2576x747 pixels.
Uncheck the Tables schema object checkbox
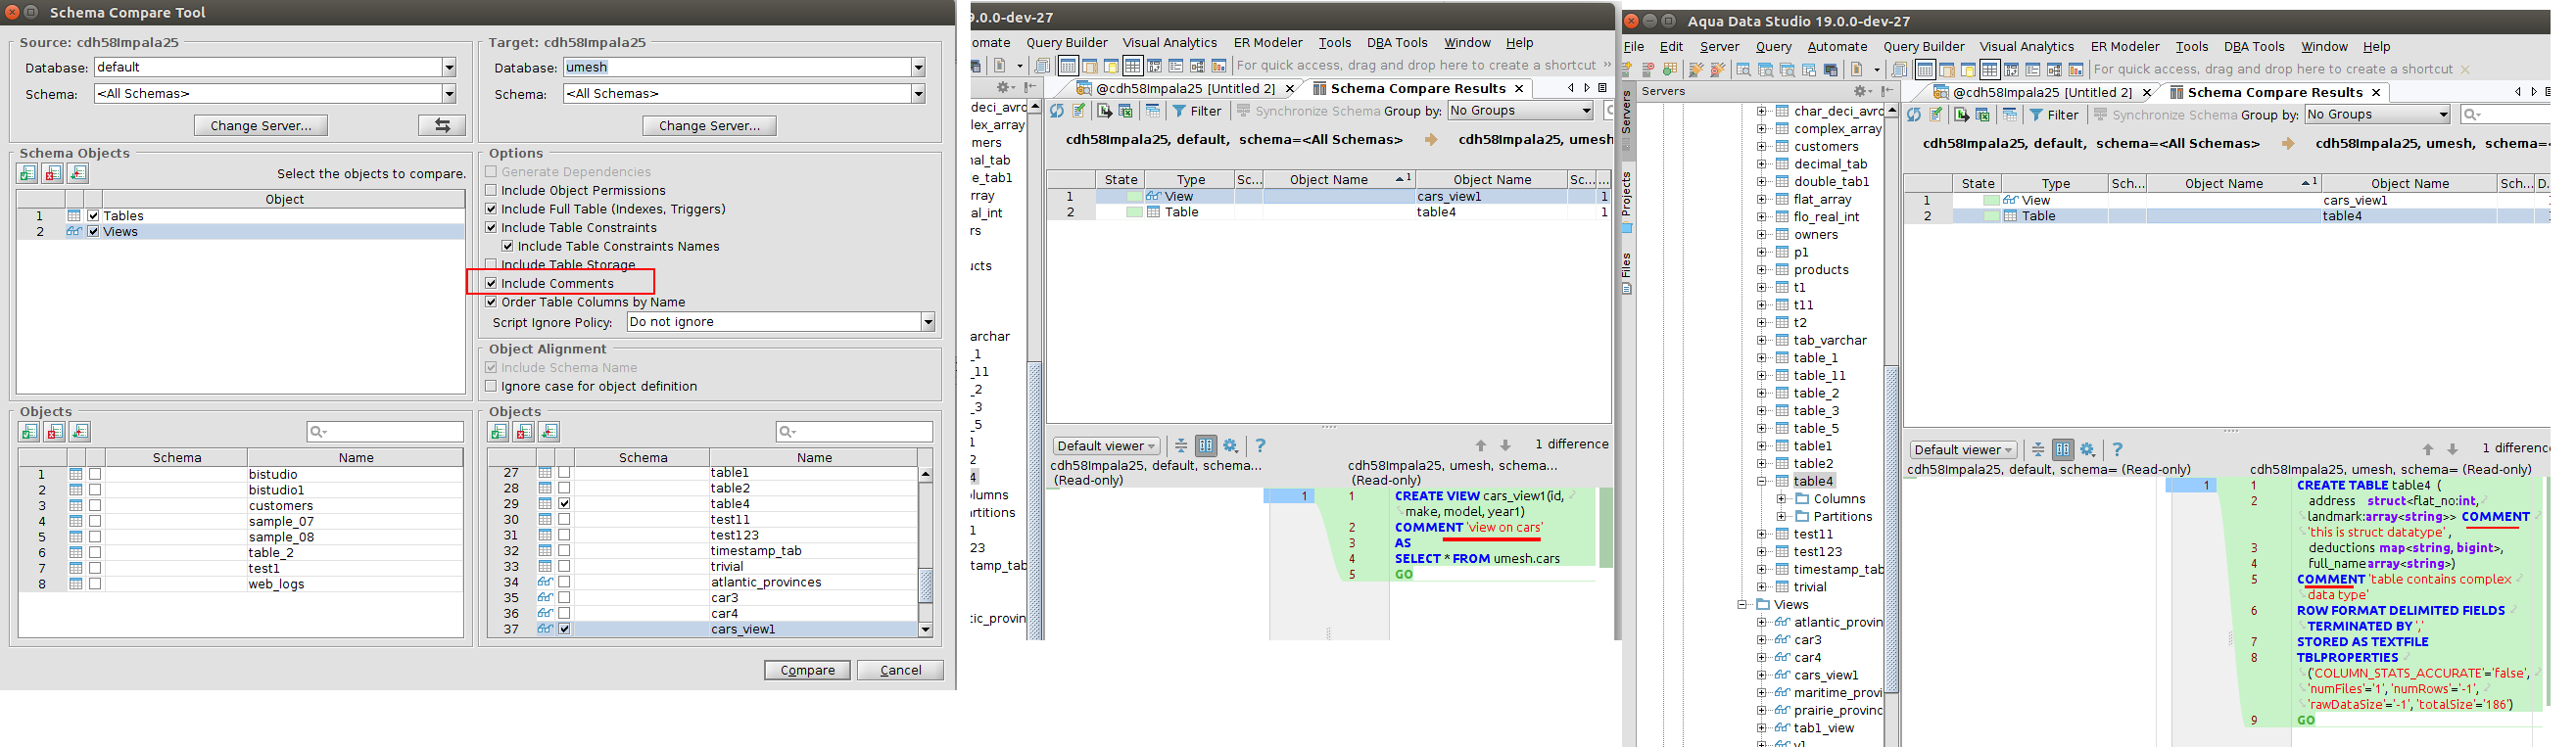pyautogui.click(x=94, y=216)
